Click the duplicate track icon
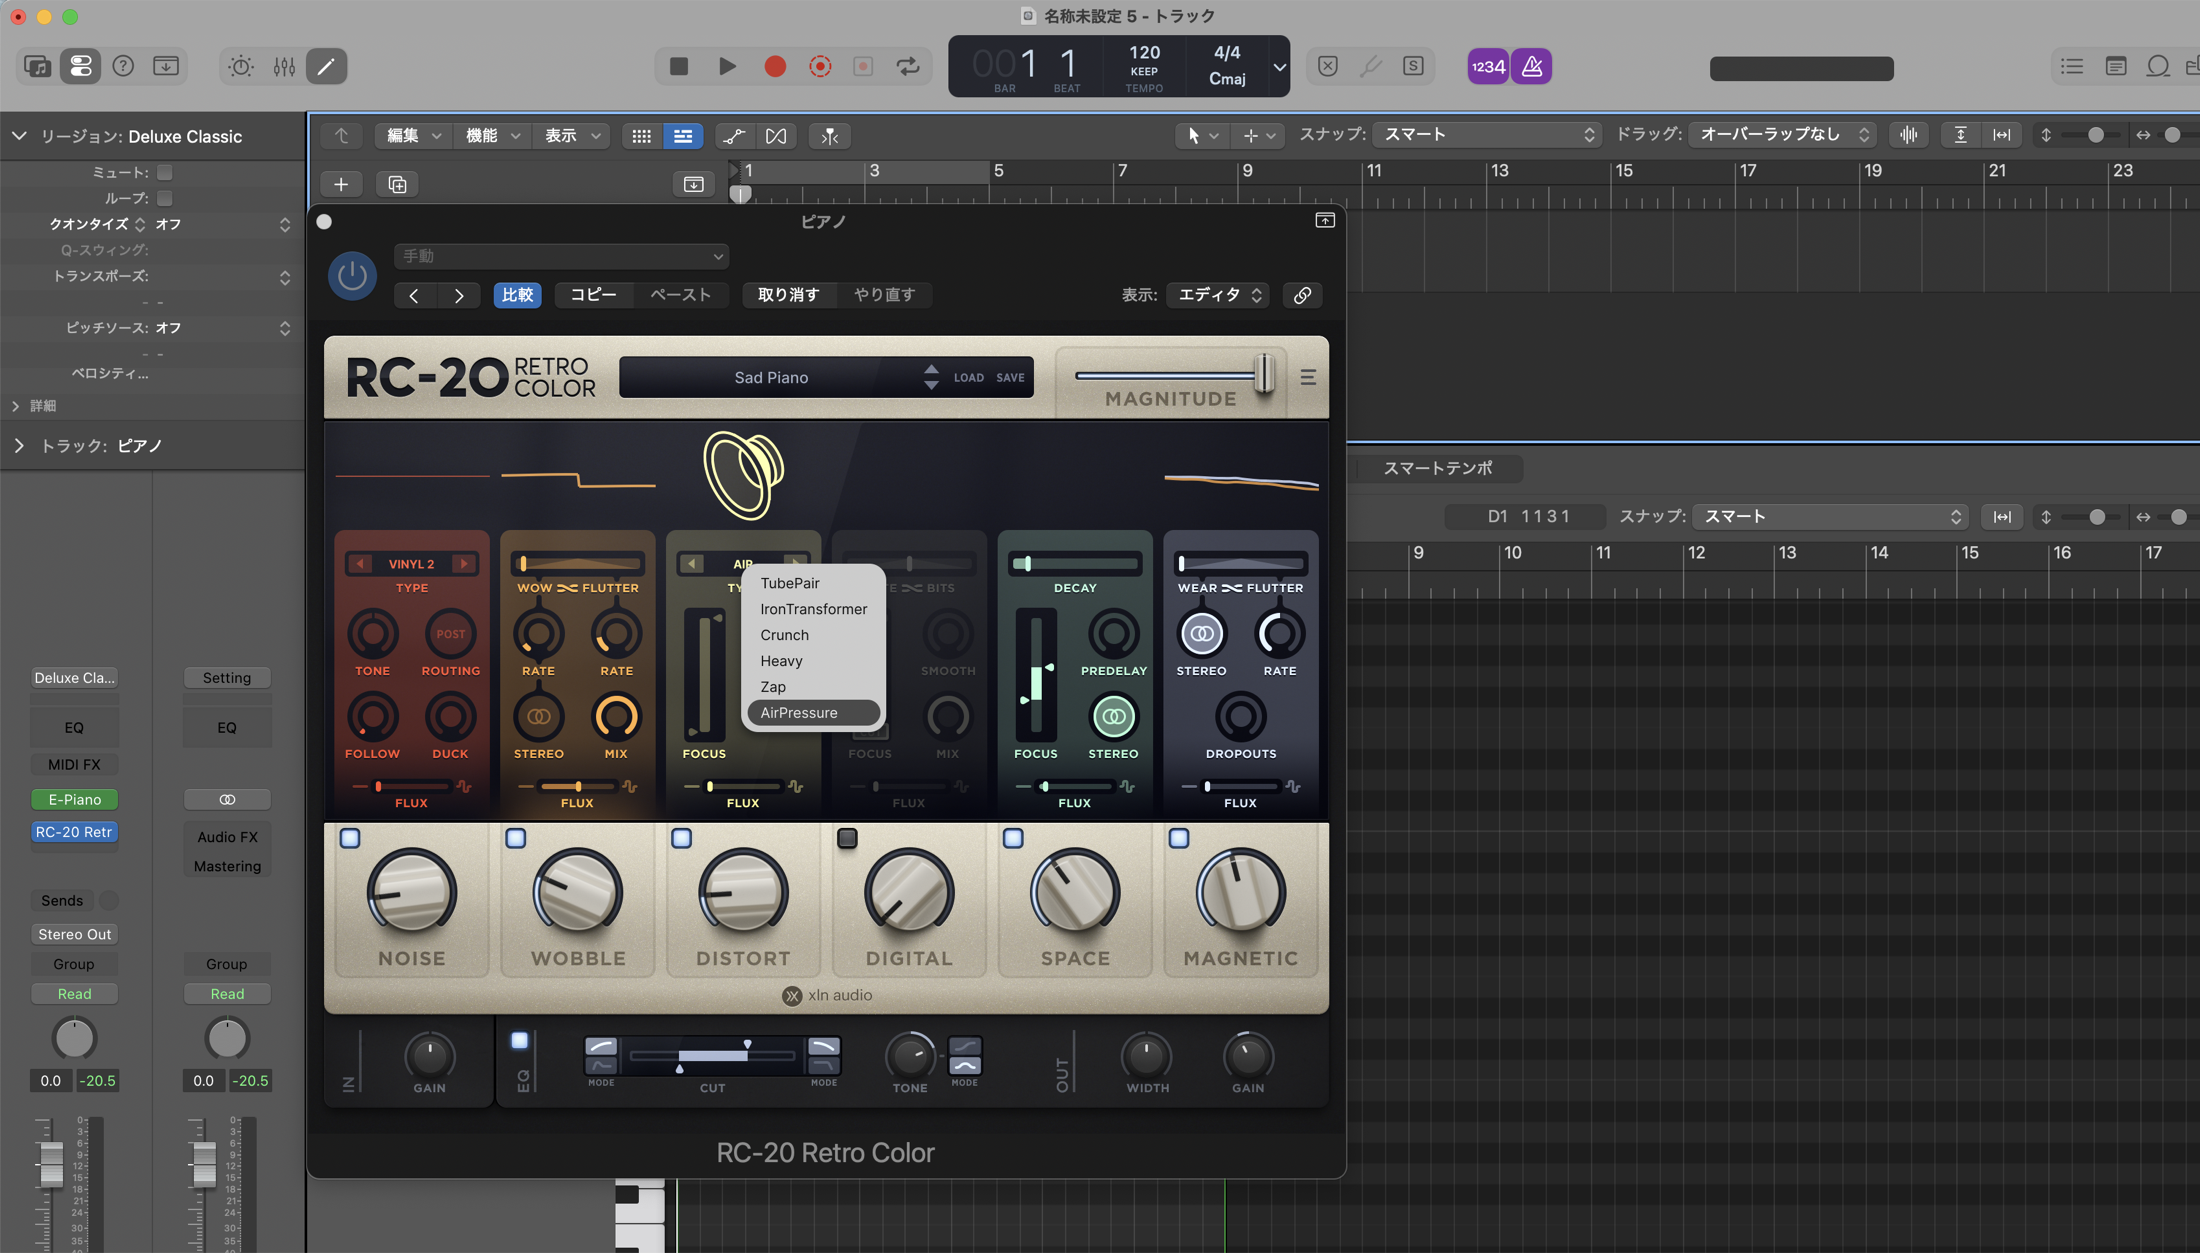Screen dimensions: 2200x1253 tap(397, 184)
